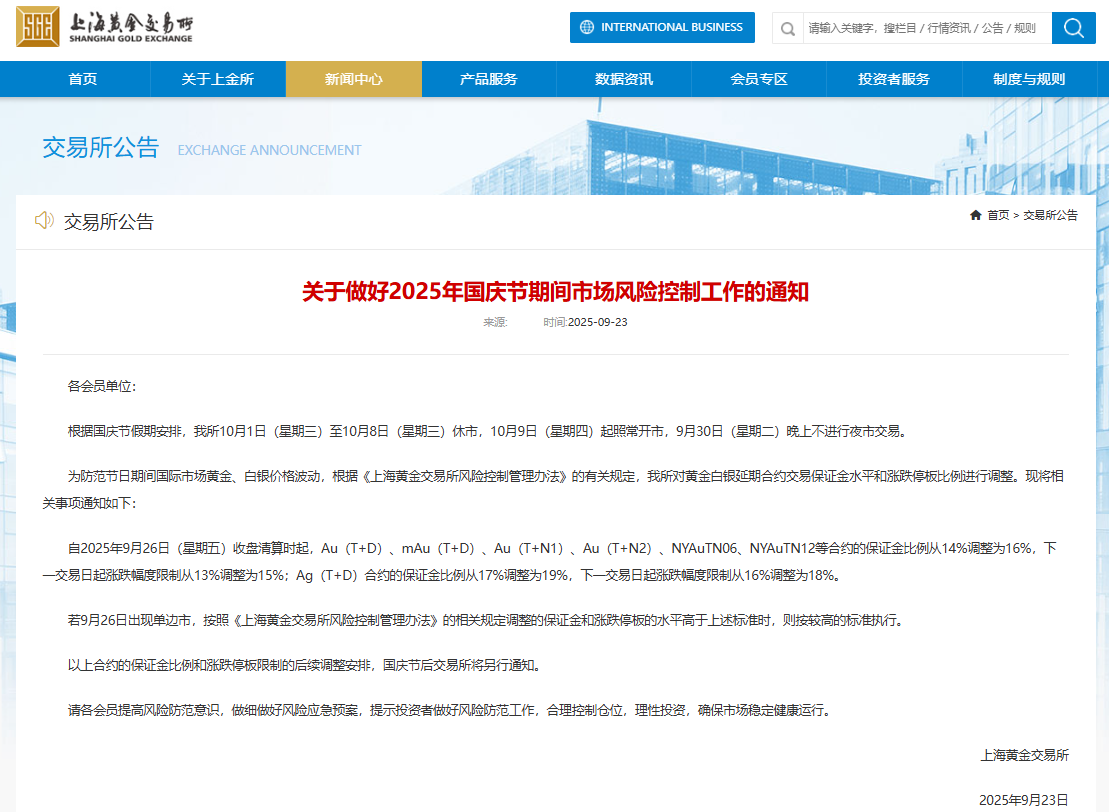This screenshot has width=1109, height=812.
Task: Open the 产品服务 menu
Action: point(489,78)
